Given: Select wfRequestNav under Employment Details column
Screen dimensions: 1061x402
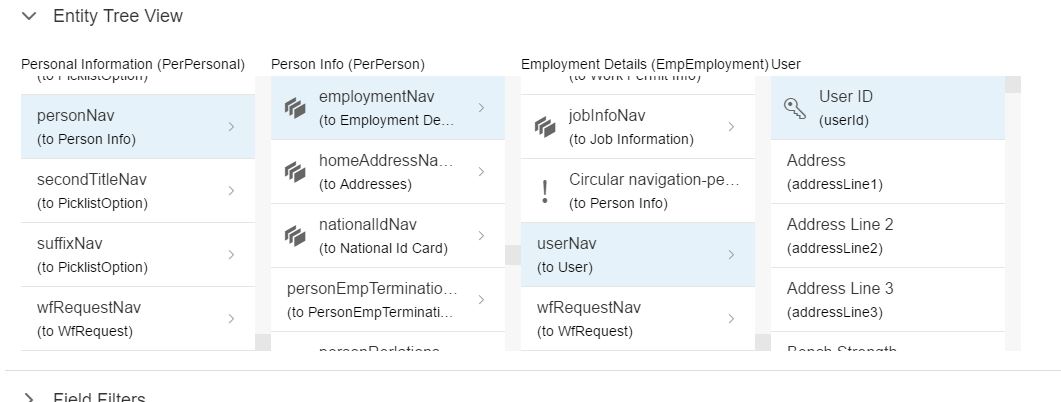Looking at the screenshot, I should pyautogui.click(x=637, y=319).
